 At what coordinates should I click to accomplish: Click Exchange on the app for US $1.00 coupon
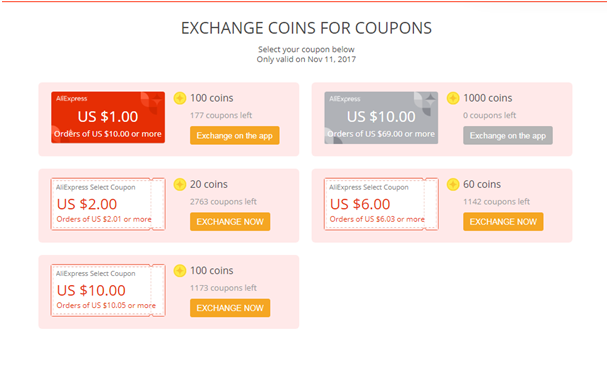click(235, 135)
